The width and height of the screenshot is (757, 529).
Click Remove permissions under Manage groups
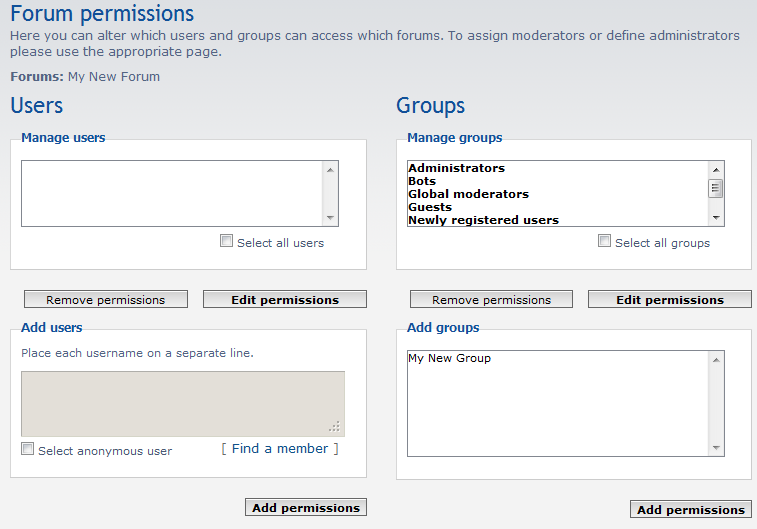491,299
